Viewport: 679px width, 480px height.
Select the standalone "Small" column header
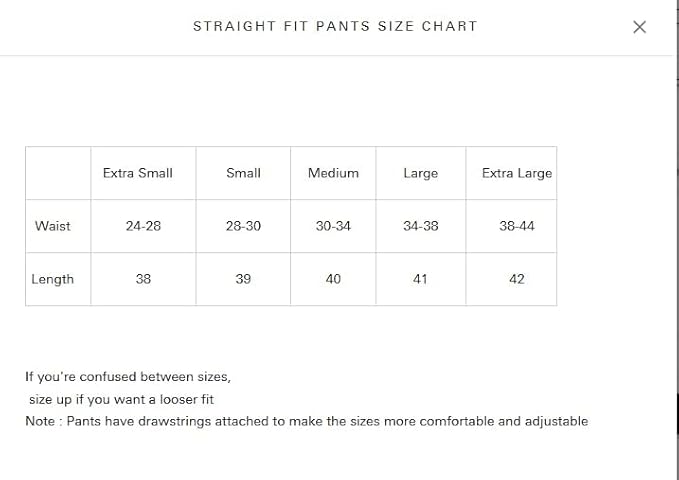pyautogui.click(x=243, y=173)
